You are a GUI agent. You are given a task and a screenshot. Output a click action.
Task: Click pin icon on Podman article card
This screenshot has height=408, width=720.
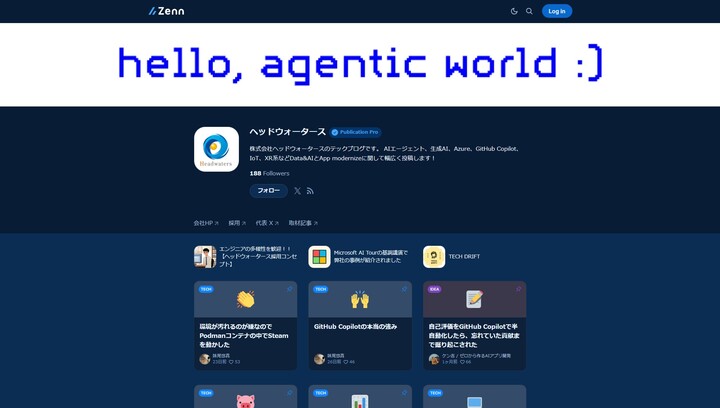[290, 289]
